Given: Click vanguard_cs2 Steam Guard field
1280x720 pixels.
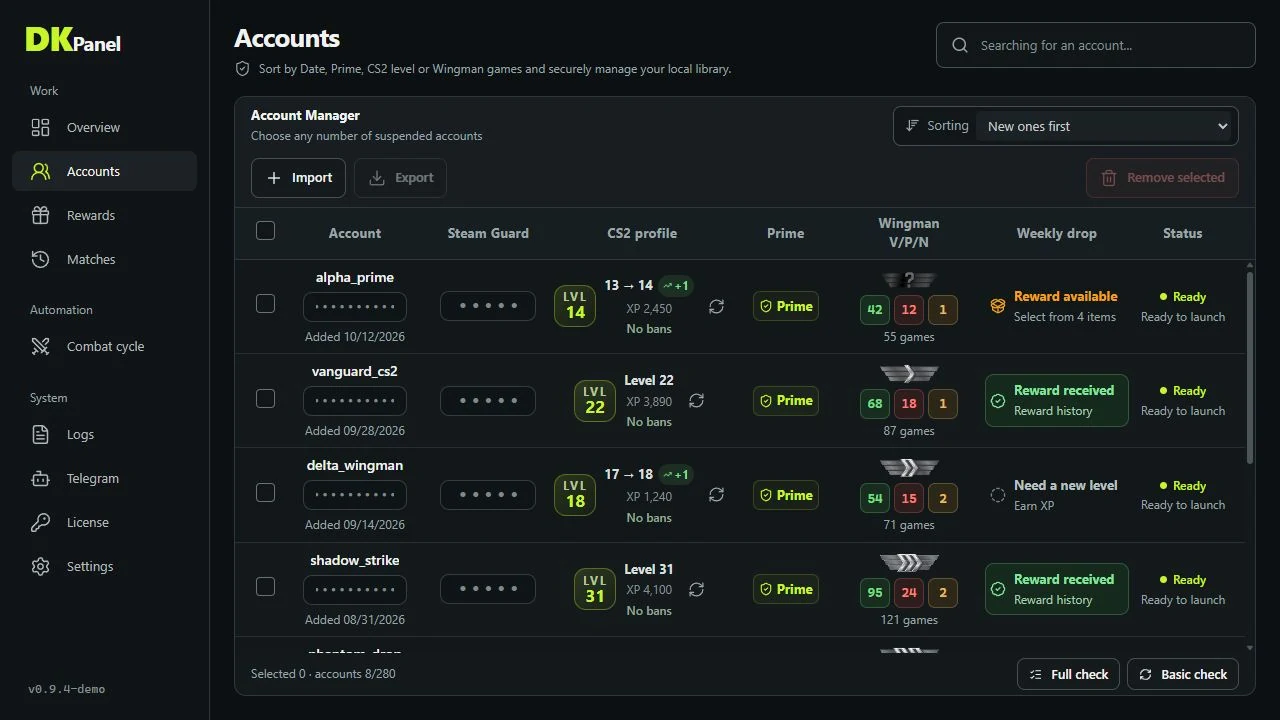Looking at the screenshot, I should (x=488, y=400).
